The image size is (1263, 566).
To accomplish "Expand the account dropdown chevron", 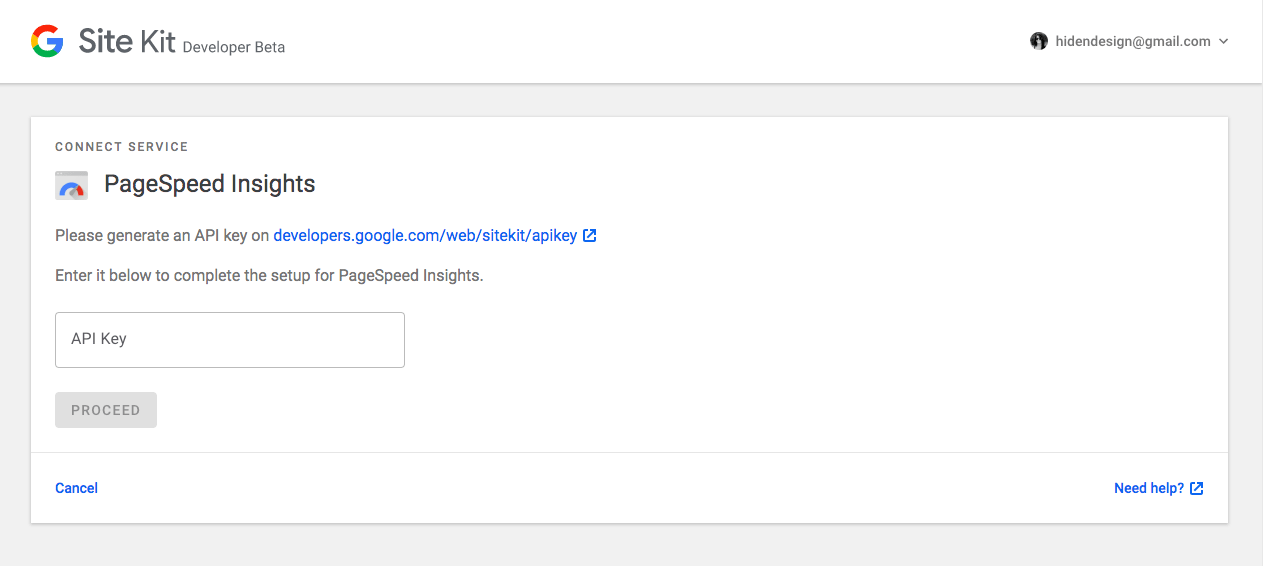I will (x=1224, y=42).
